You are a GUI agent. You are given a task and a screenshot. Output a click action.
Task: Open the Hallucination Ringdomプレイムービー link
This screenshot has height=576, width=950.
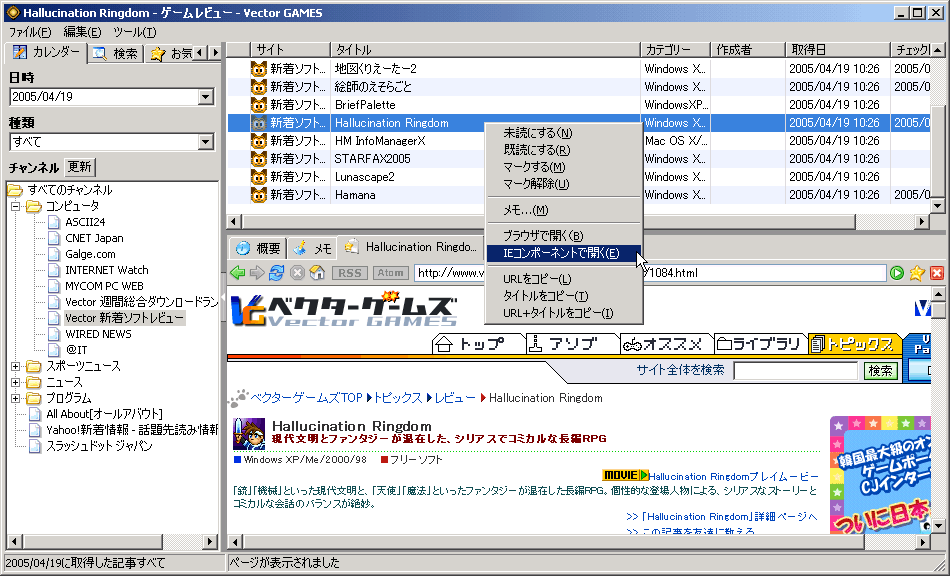point(733,477)
